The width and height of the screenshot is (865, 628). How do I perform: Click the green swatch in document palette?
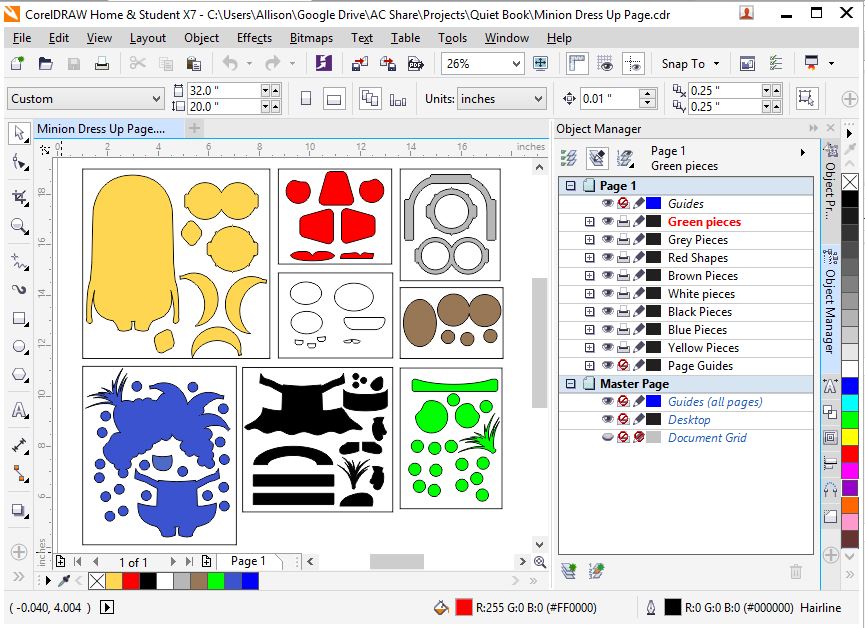pos(216,581)
